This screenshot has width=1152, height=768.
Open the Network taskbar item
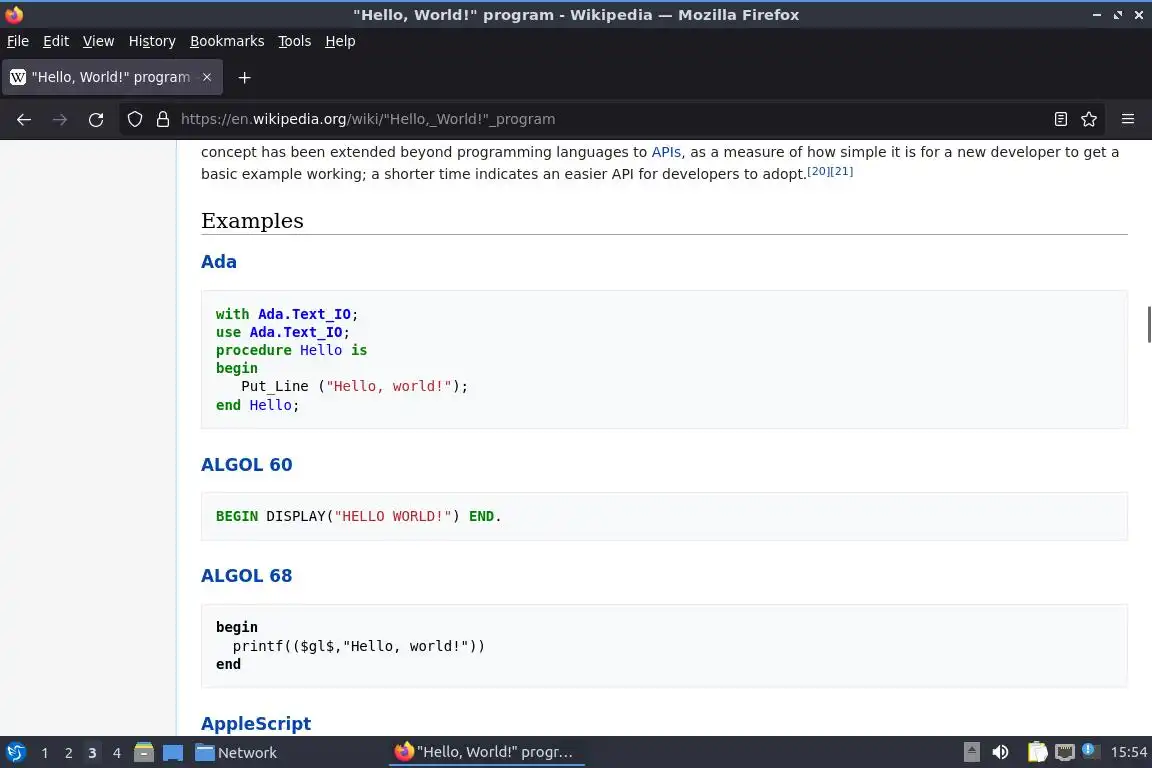tap(237, 753)
